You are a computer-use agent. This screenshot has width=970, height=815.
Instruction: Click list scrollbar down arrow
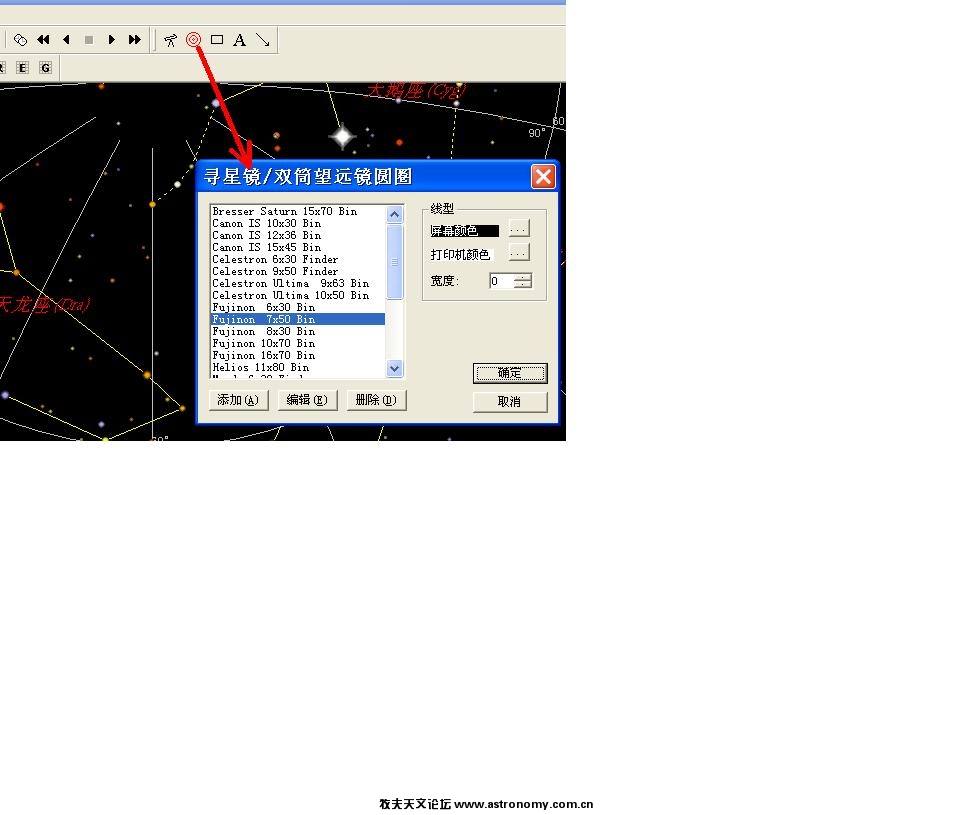[x=395, y=369]
